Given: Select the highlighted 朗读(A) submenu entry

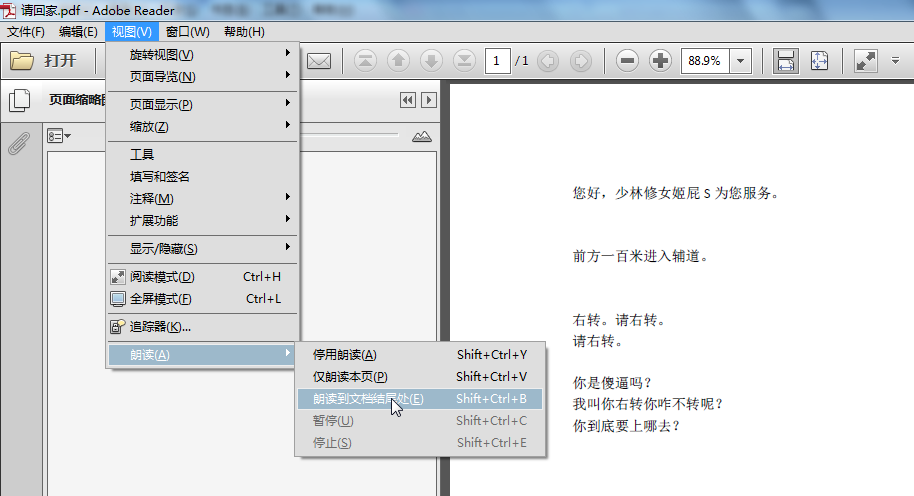Looking at the screenshot, I should [x=202, y=355].
